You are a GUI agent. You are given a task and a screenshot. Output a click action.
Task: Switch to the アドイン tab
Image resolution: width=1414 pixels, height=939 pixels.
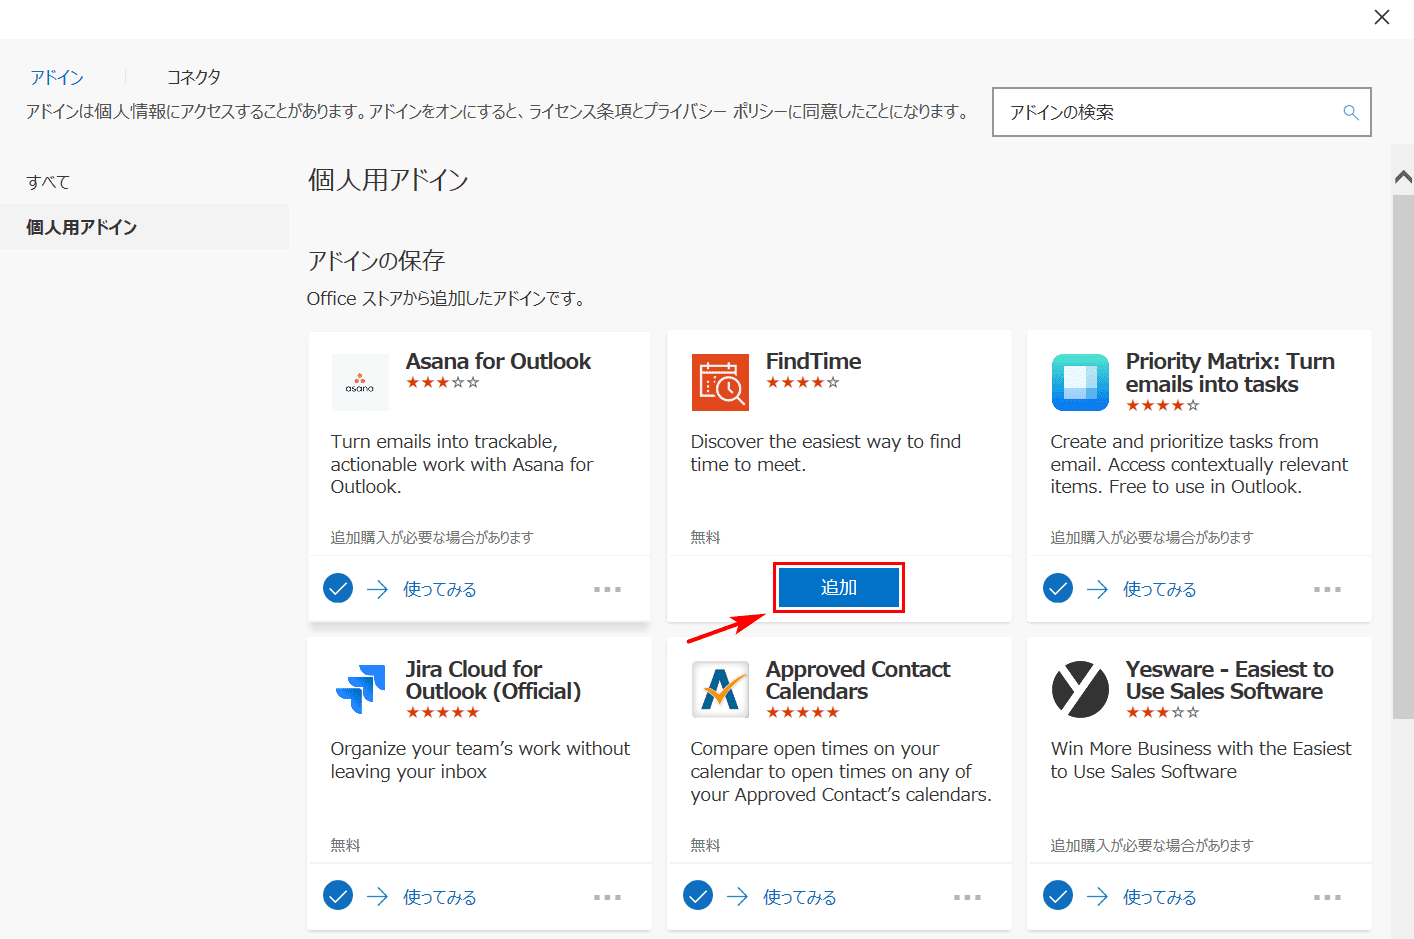click(x=57, y=77)
